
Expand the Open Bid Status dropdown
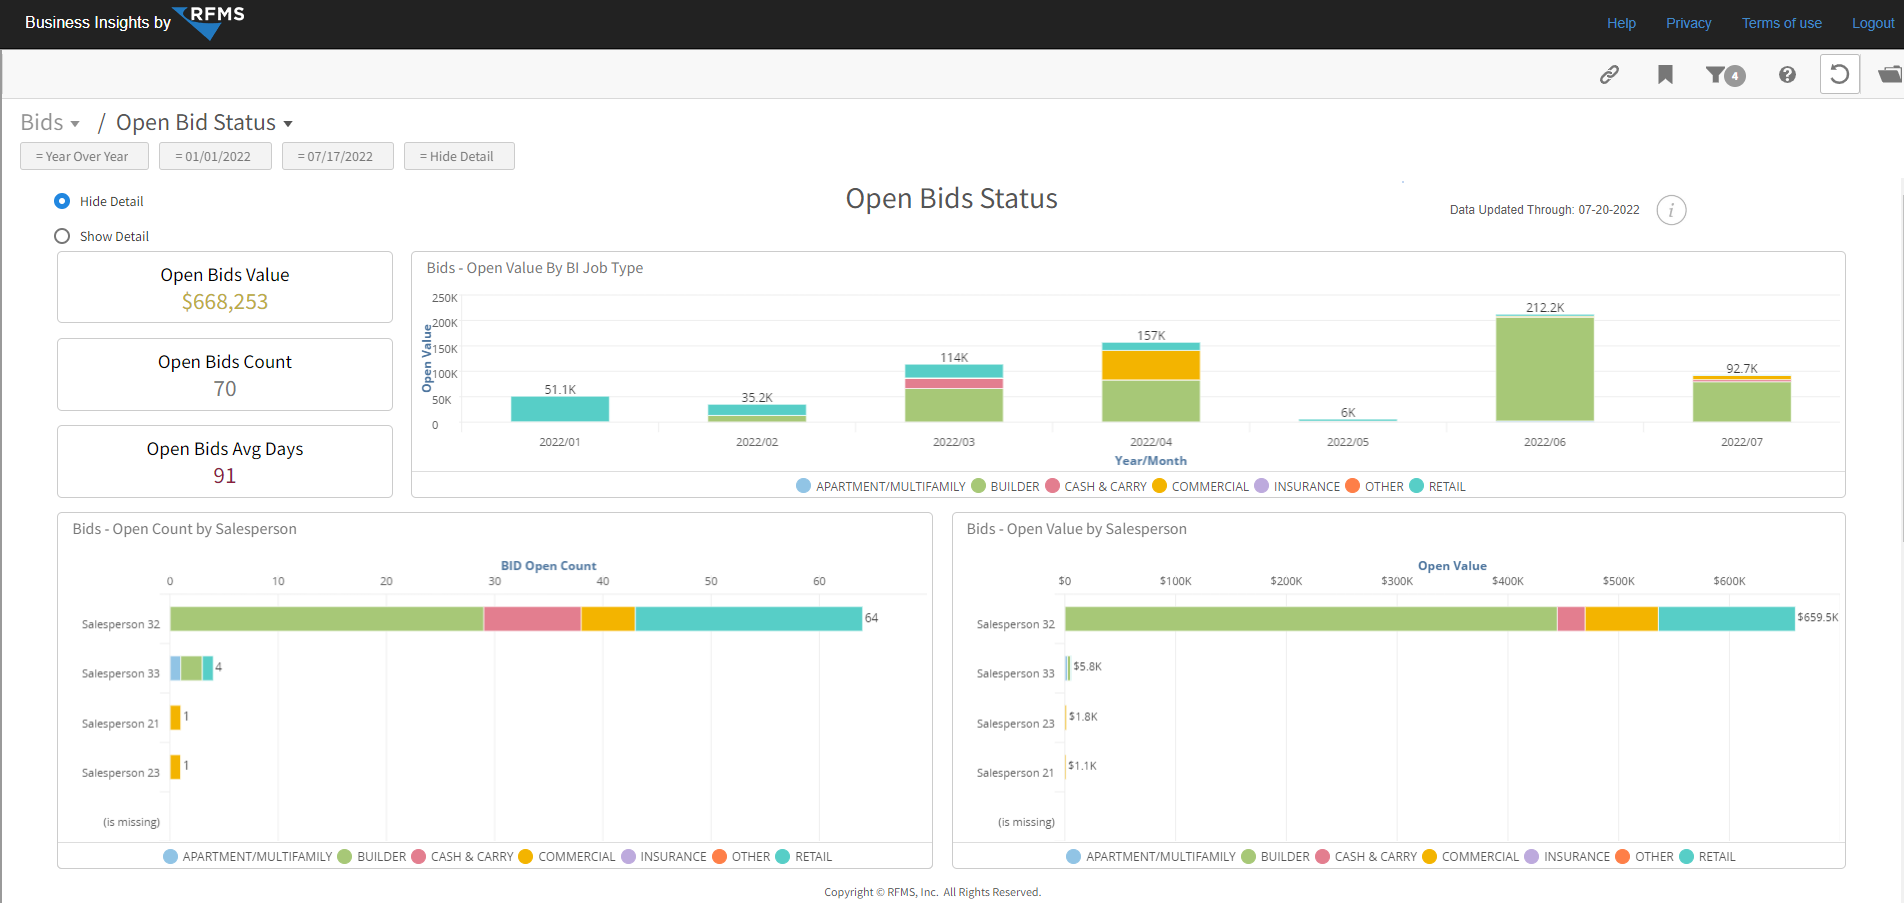(x=204, y=123)
